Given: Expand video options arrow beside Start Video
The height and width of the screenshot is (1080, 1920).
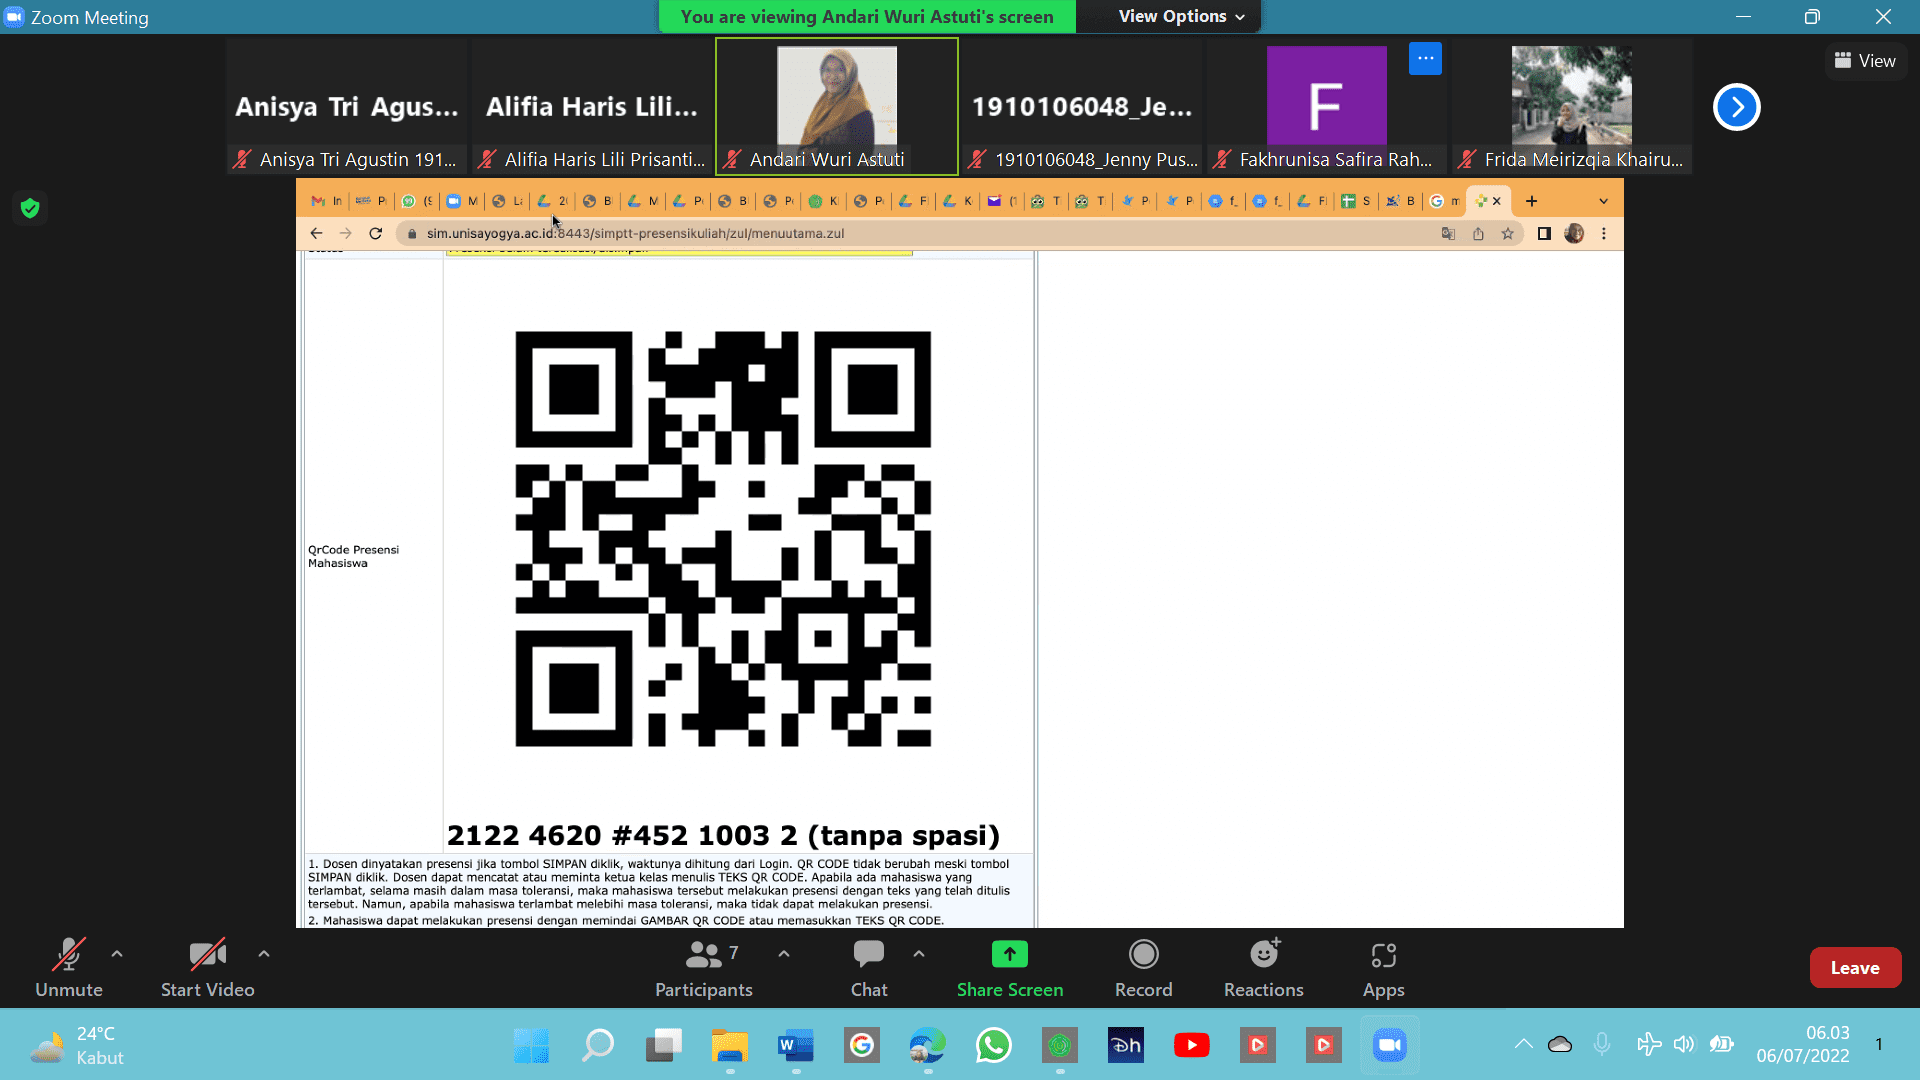Looking at the screenshot, I should (264, 954).
